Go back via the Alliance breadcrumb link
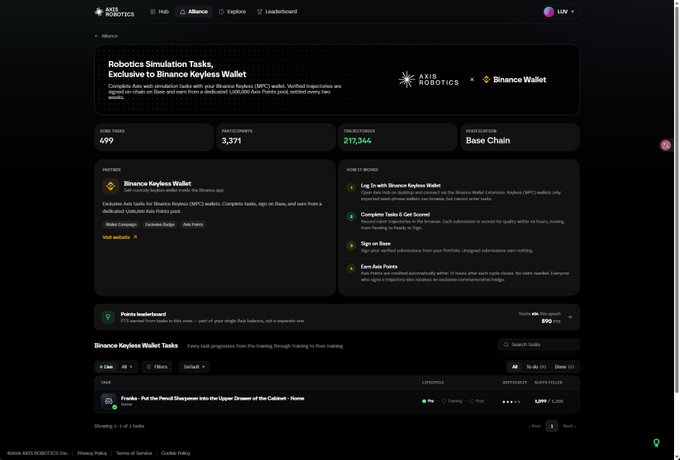Screen dimensions: 680x460 pyautogui.click(x=106, y=36)
